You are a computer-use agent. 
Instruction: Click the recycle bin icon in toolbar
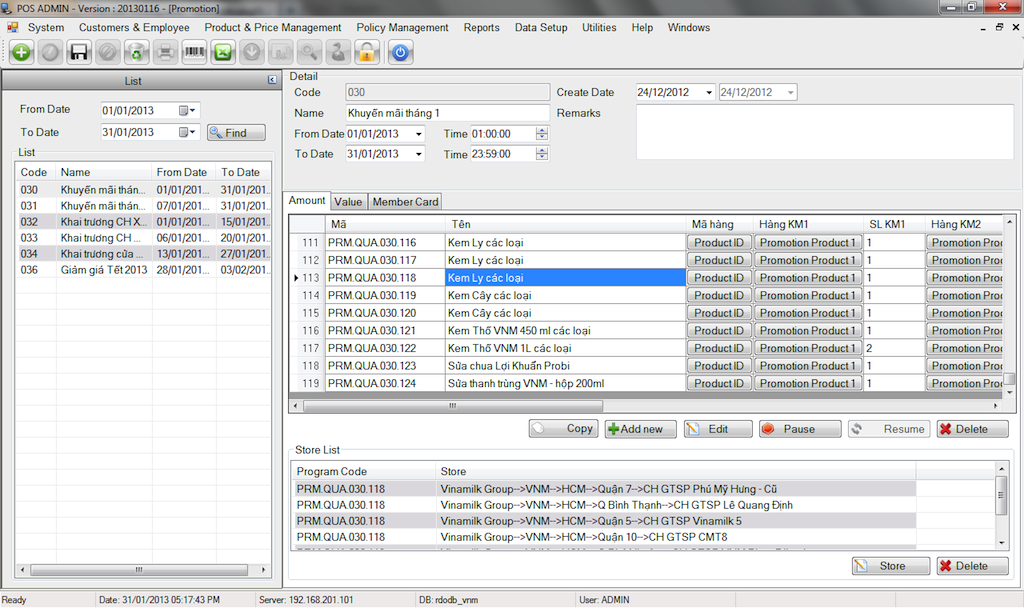(136, 52)
